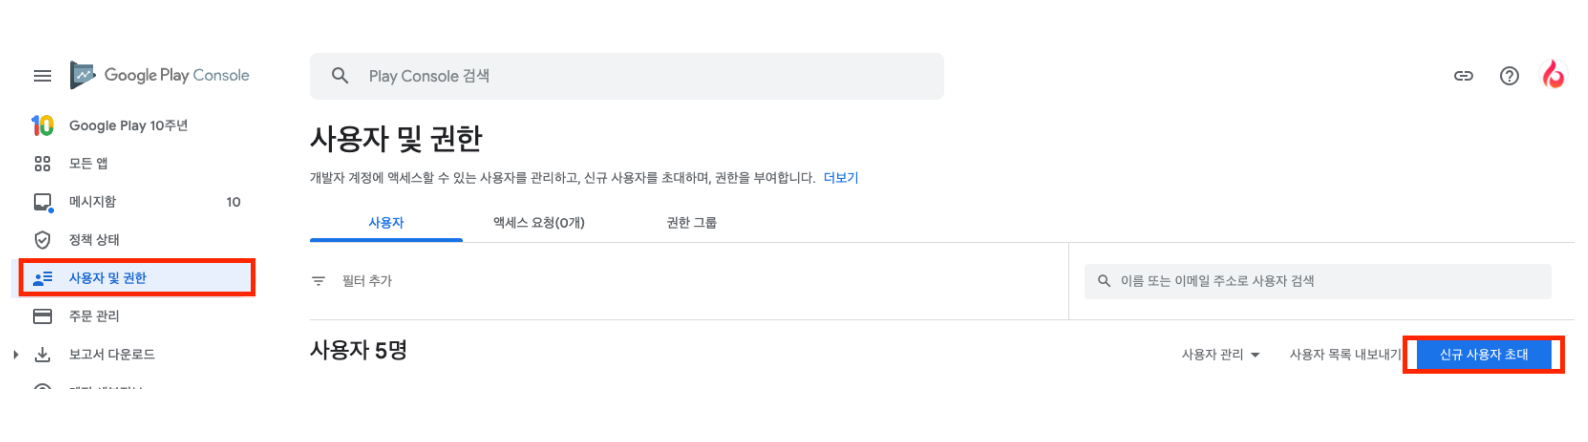Open 모든 앱 in the sidebar

point(88,164)
